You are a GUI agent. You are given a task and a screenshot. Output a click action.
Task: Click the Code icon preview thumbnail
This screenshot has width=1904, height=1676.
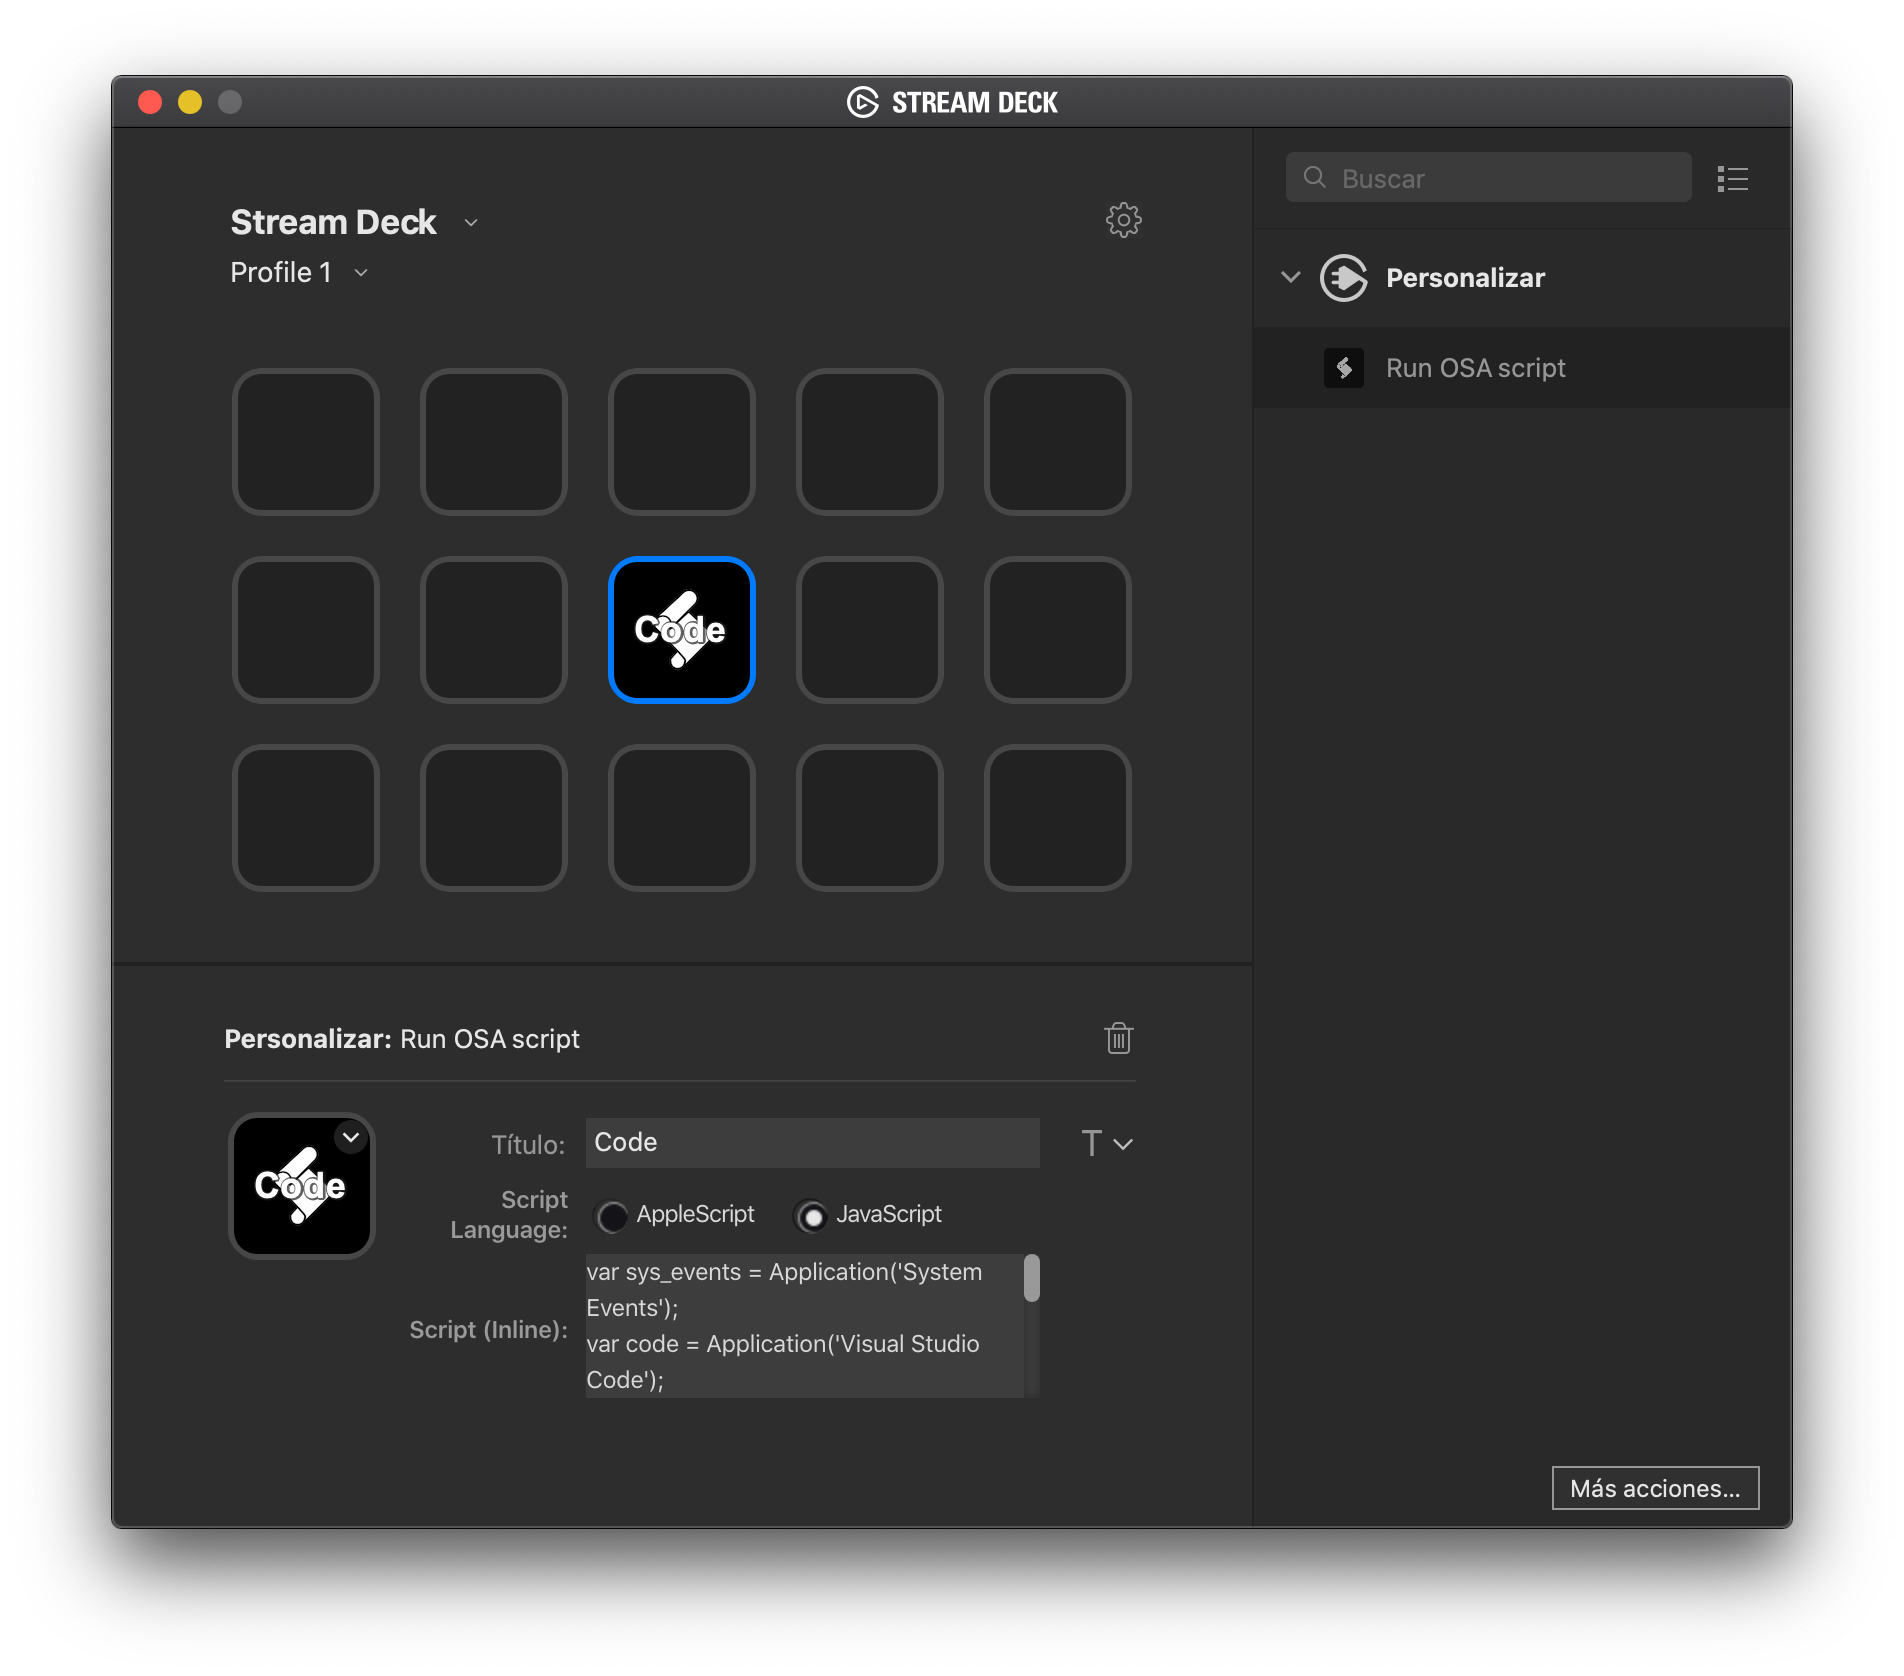click(301, 1186)
